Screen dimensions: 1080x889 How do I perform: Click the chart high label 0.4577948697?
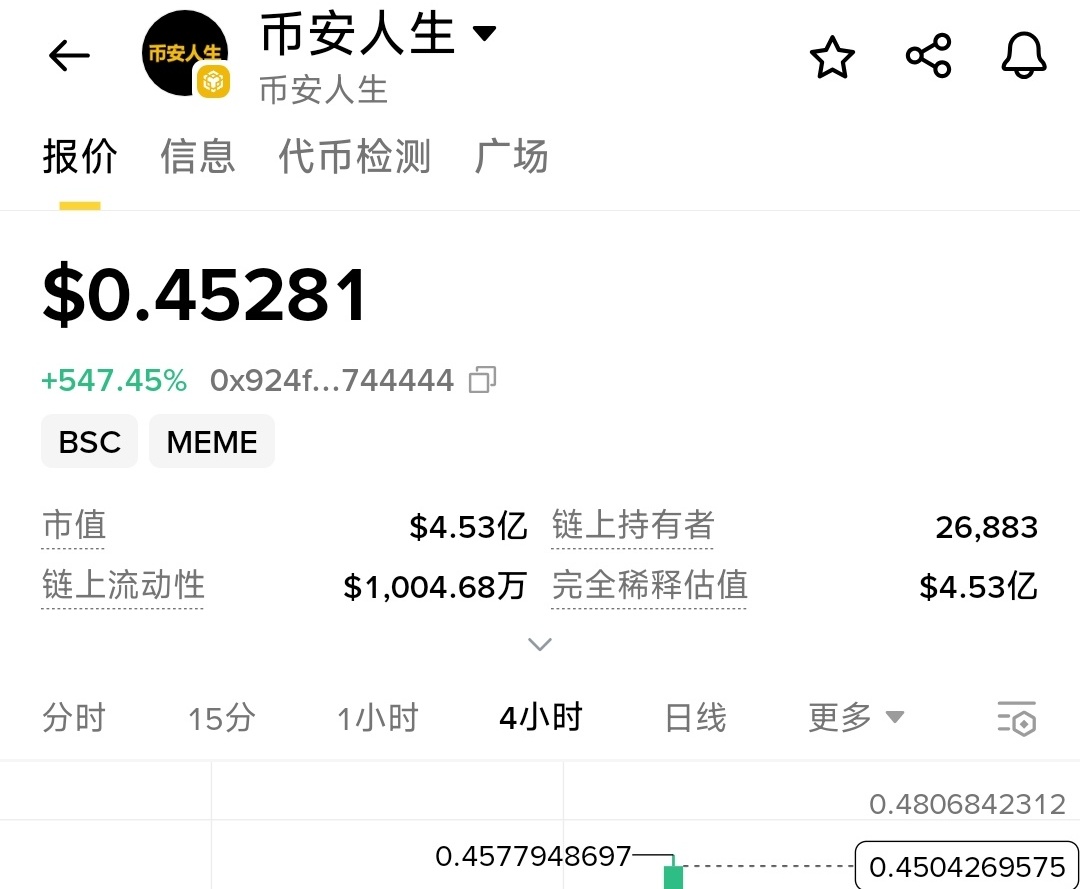coord(533,857)
